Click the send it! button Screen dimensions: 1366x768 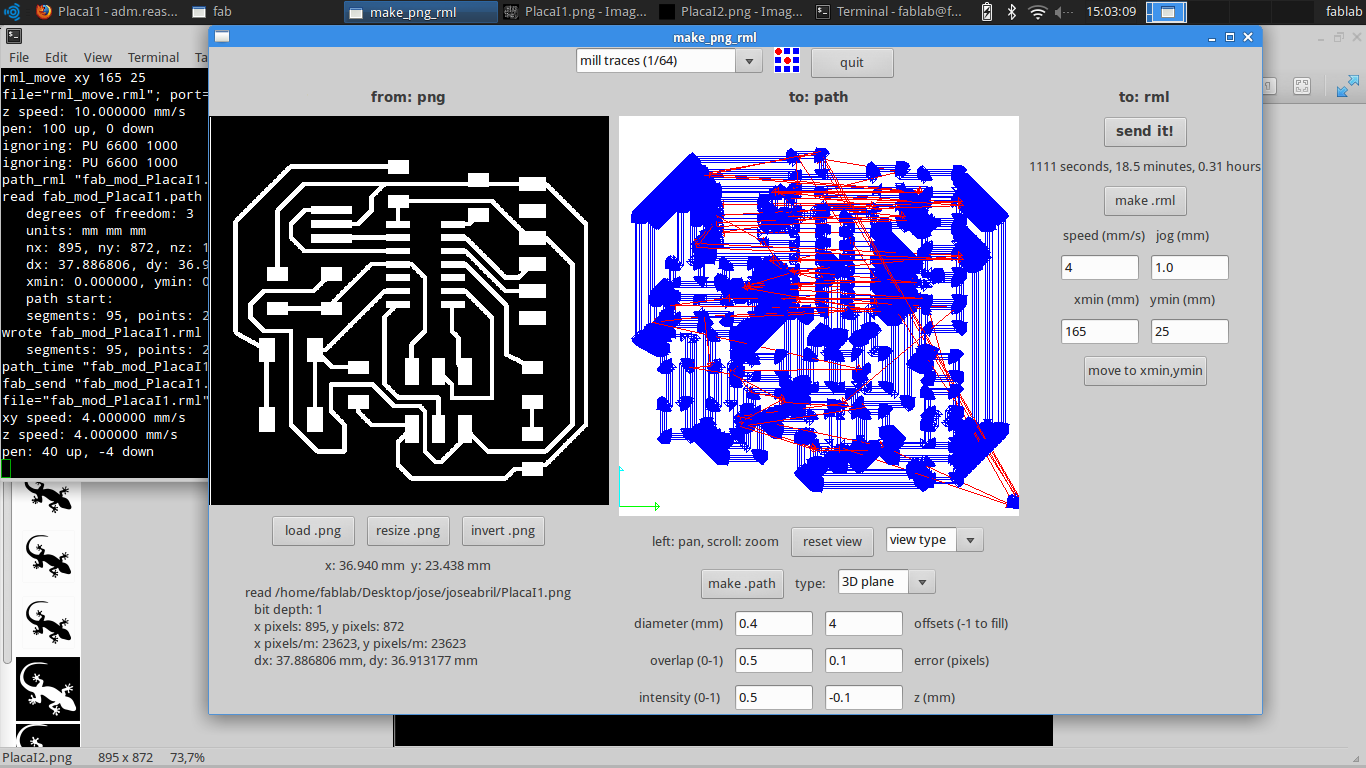point(1144,131)
